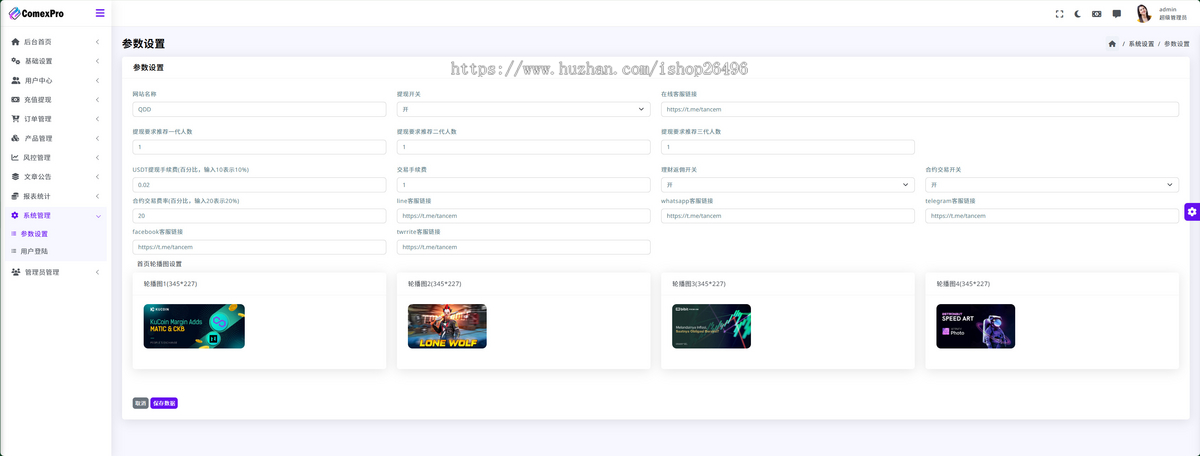Click the 充值提现 money icon
Viewport: 1200px width, 456px height.
pyautogui.click(x=15, y=100)
